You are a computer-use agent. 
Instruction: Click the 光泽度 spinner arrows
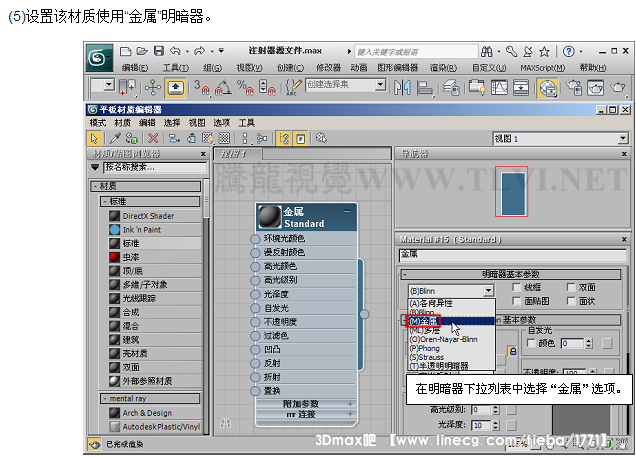pos(495,425)
